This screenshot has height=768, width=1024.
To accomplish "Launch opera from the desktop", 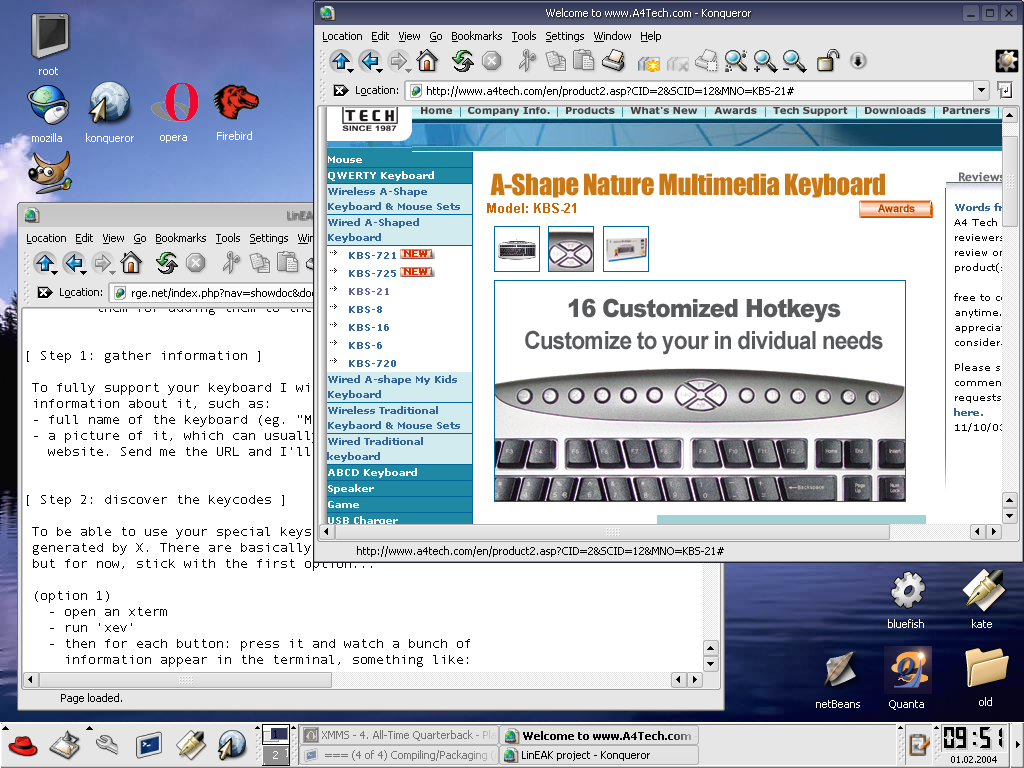I will pyautogui.click(x=174, y=113).
